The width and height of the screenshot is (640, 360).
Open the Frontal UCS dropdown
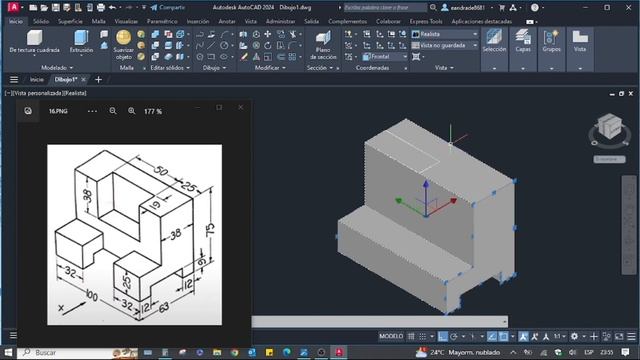[x=385, y=57]
